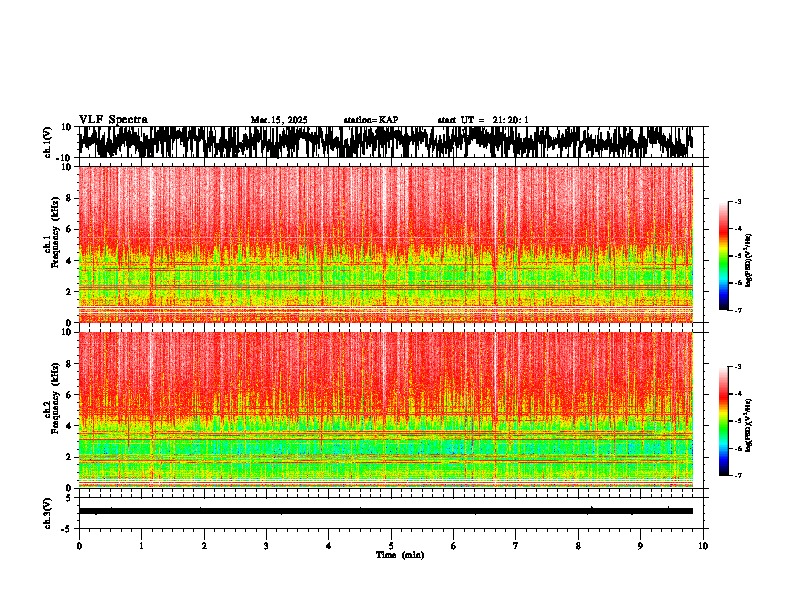Click the ch.1 spectrogram color scale bar

point(724,256)
